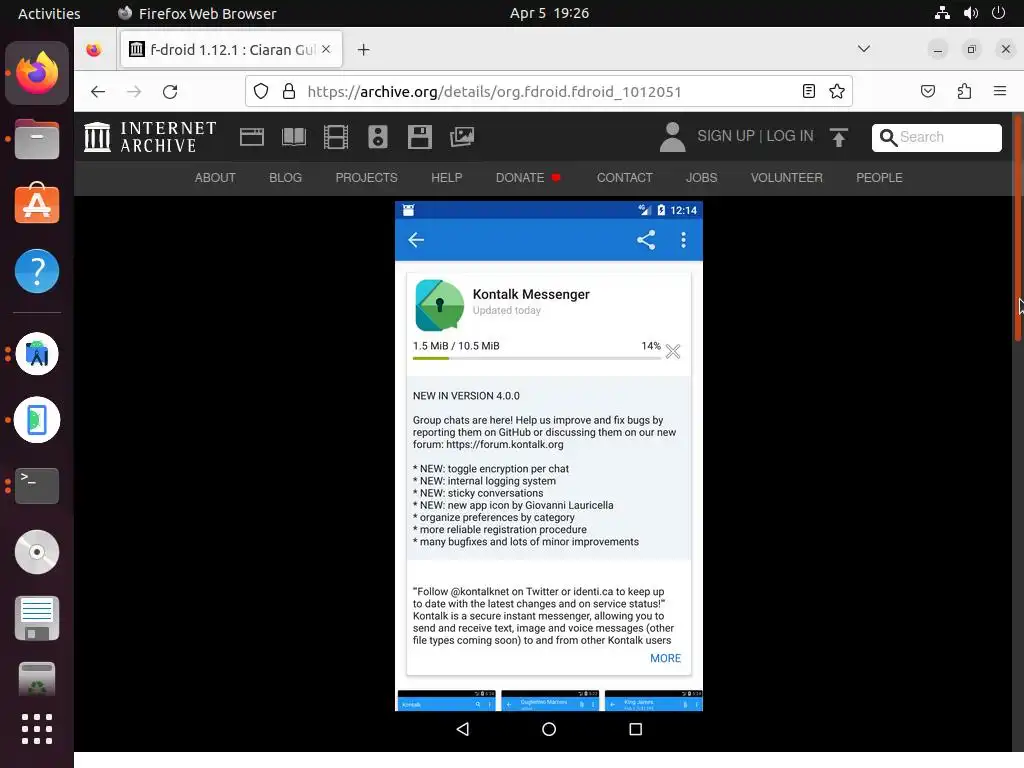The width and height of the screenshot is (1024, 768).
Task: Open the PEOPLE link
Action: [879, 178]
